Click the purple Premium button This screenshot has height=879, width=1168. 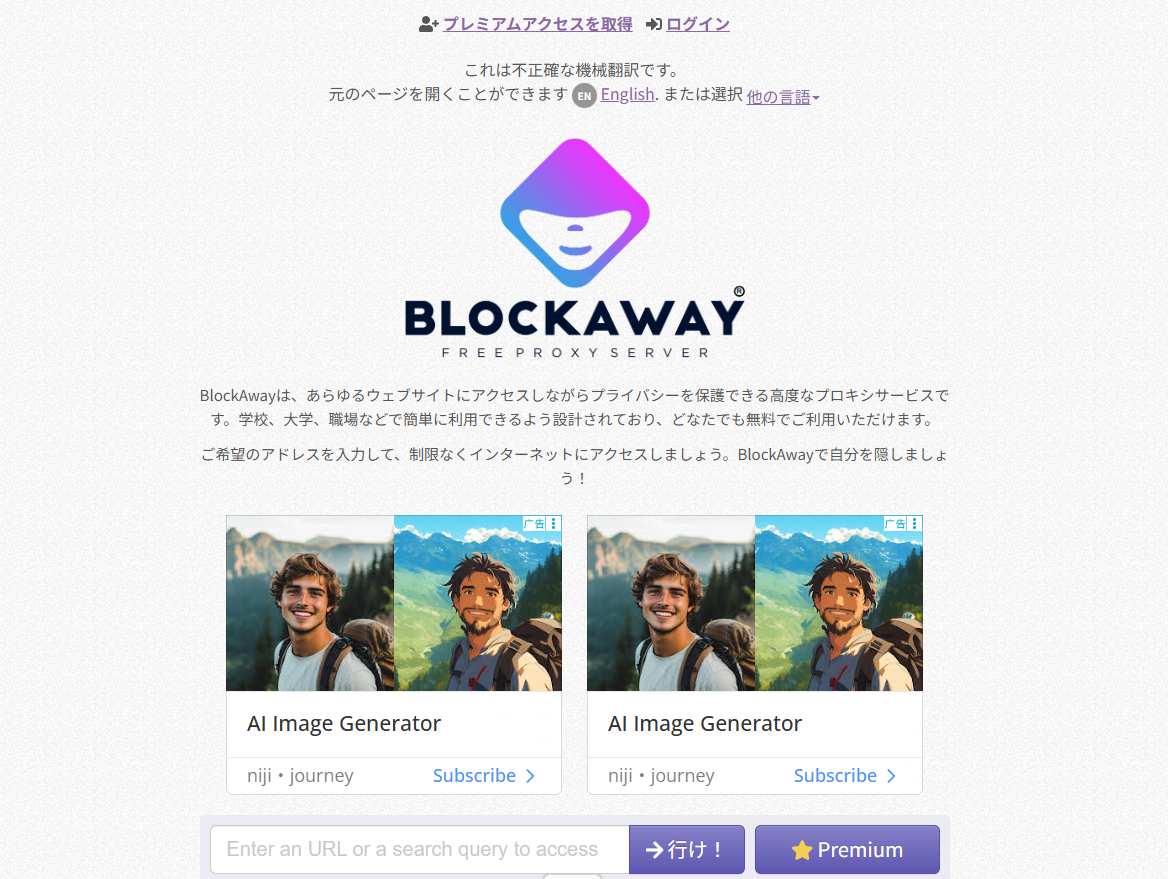(x=848, y=849)
